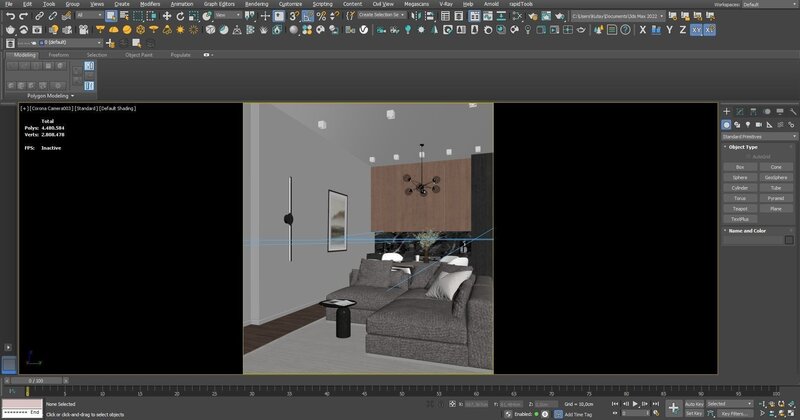Toggle Auto Key animation mode
The height and width of the screenshot is (420, 800).
(693, 403)
